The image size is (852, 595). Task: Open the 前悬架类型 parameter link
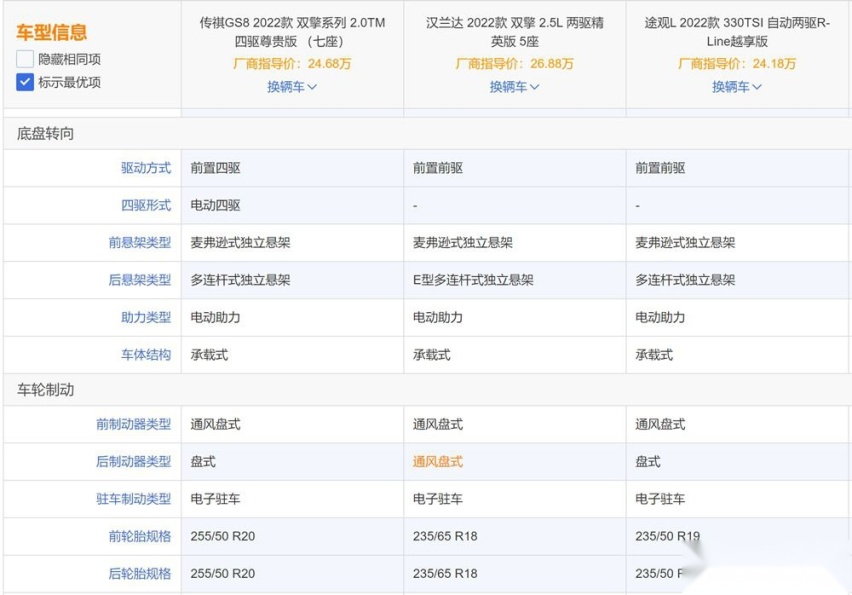click(x=140, y=242)
